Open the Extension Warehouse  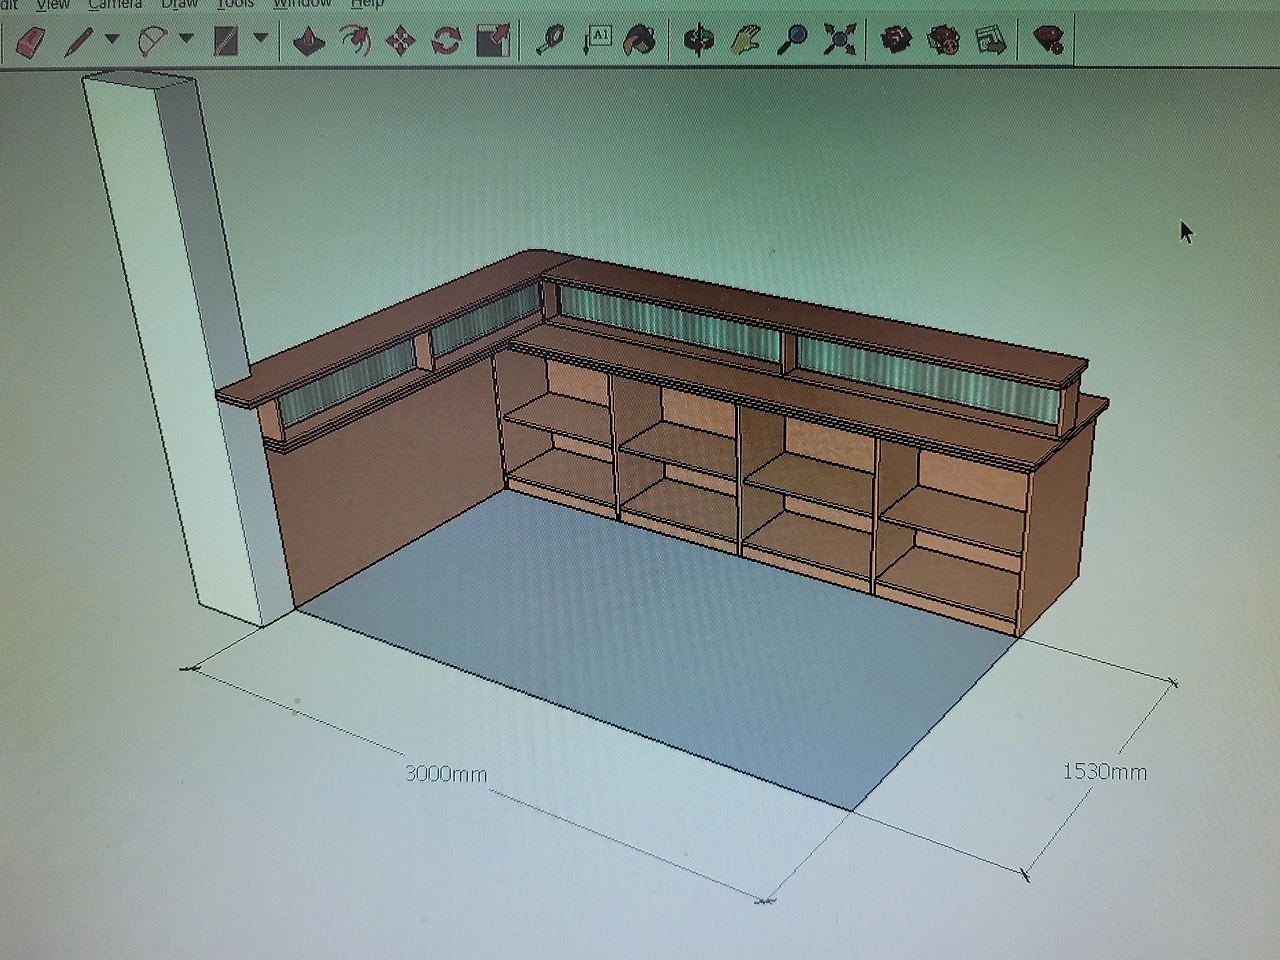click(x=943, y=40)
